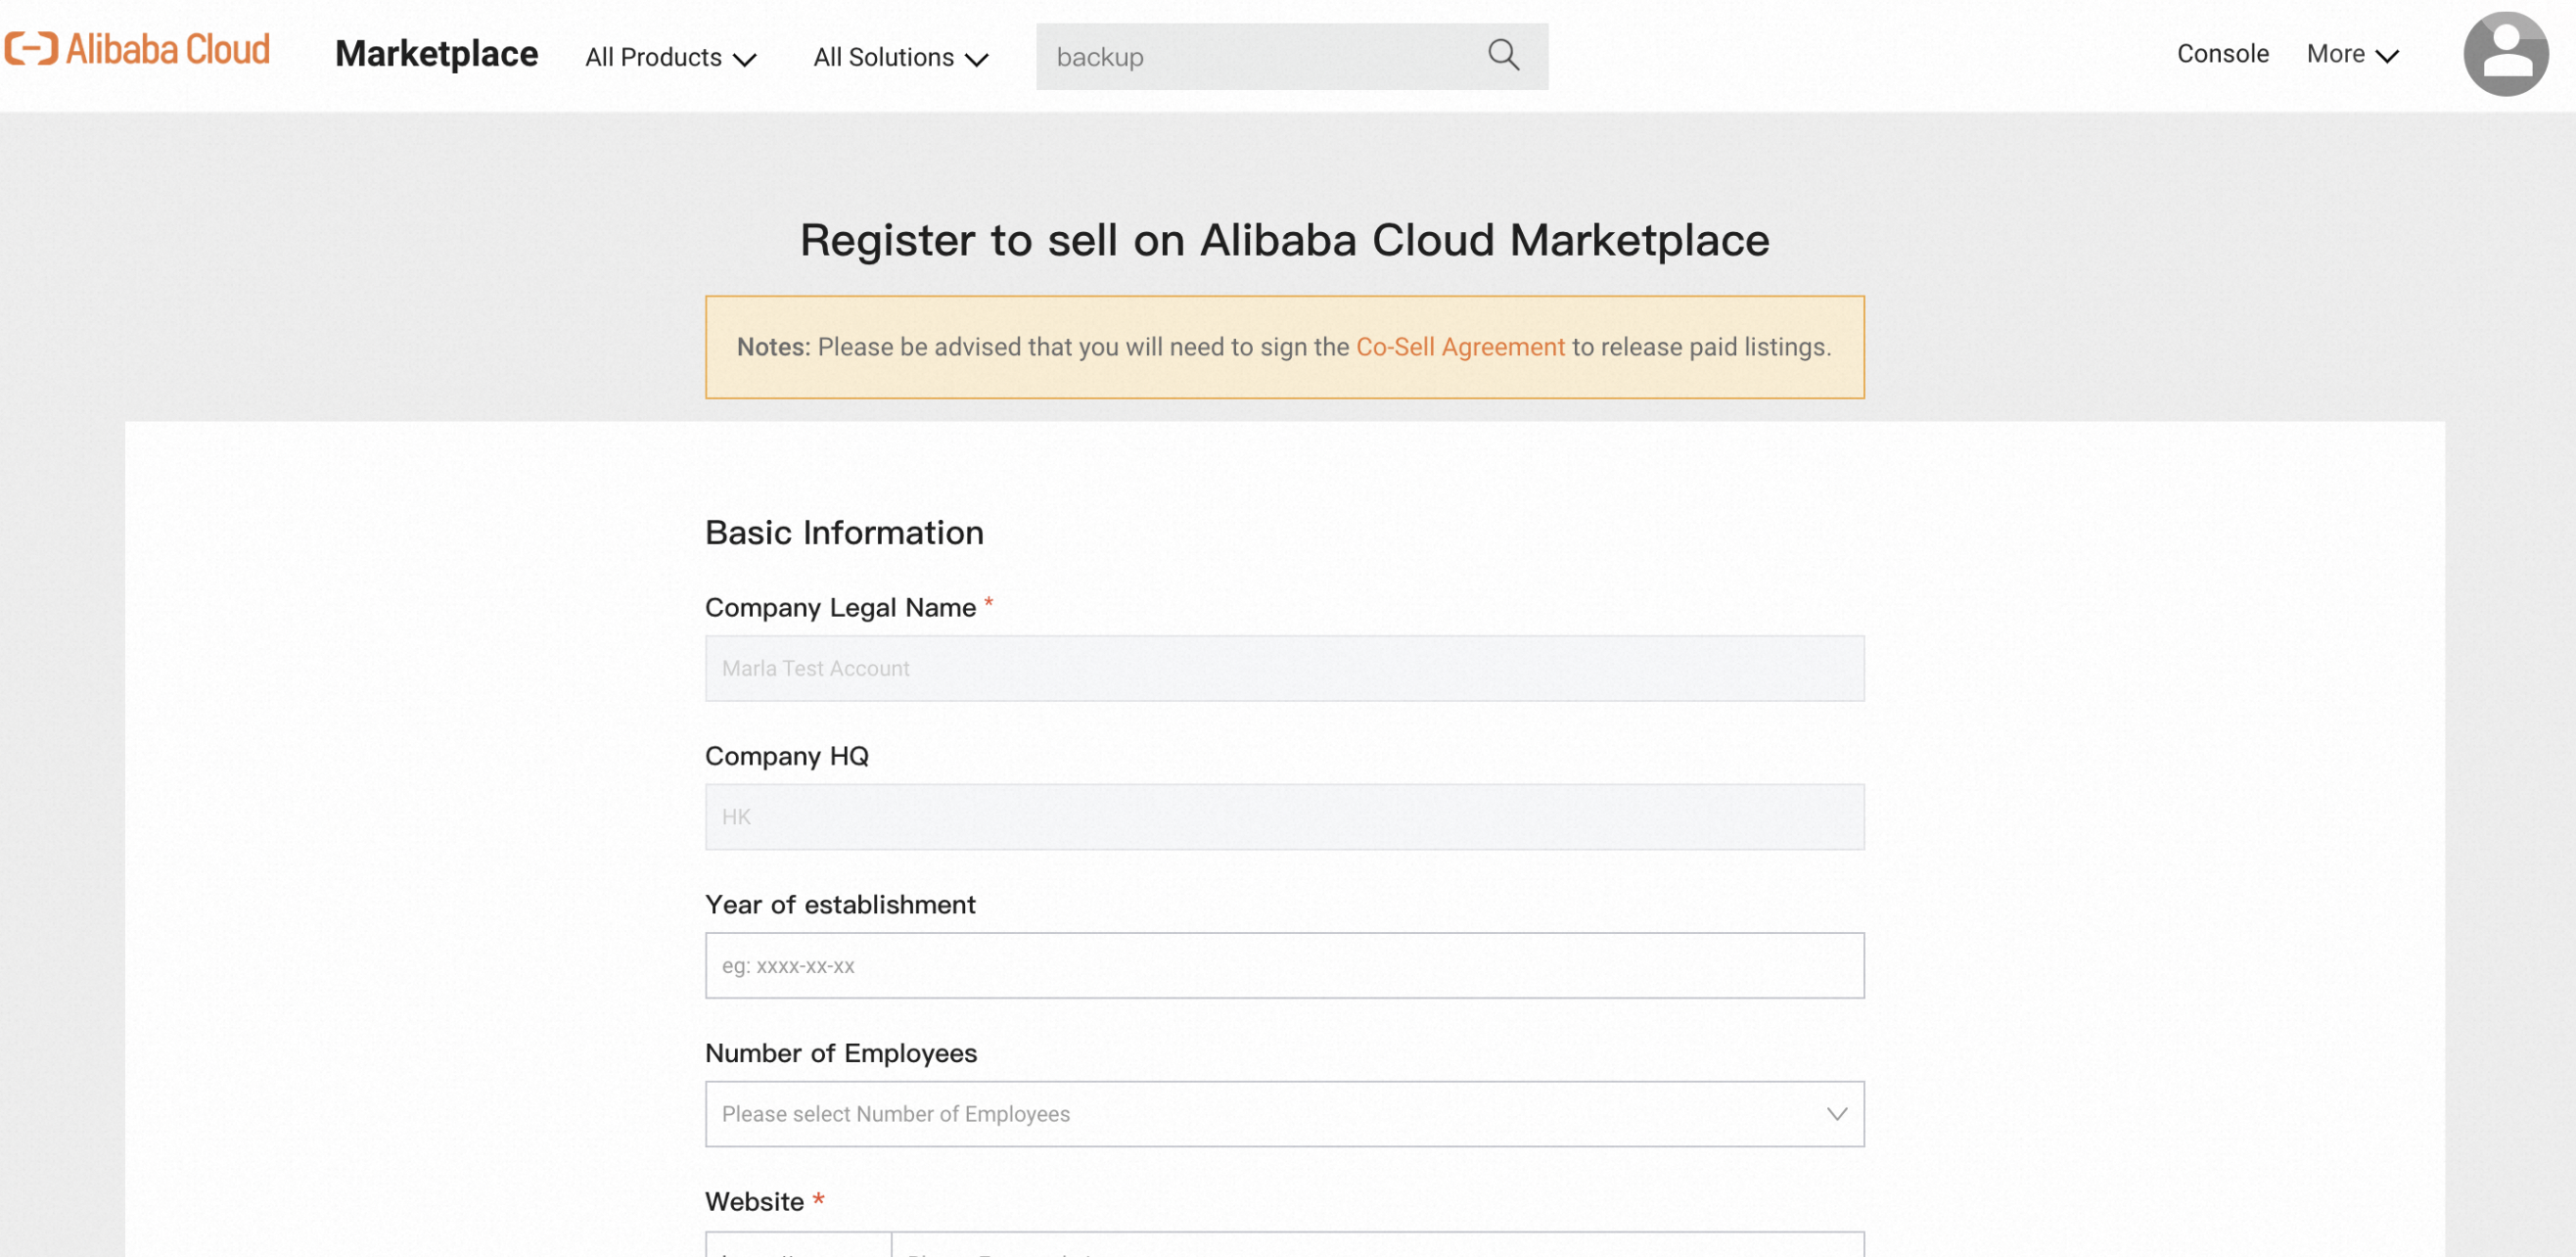Click the 'Year of establishment' label

pyautogui.click(x=840, y=904)
